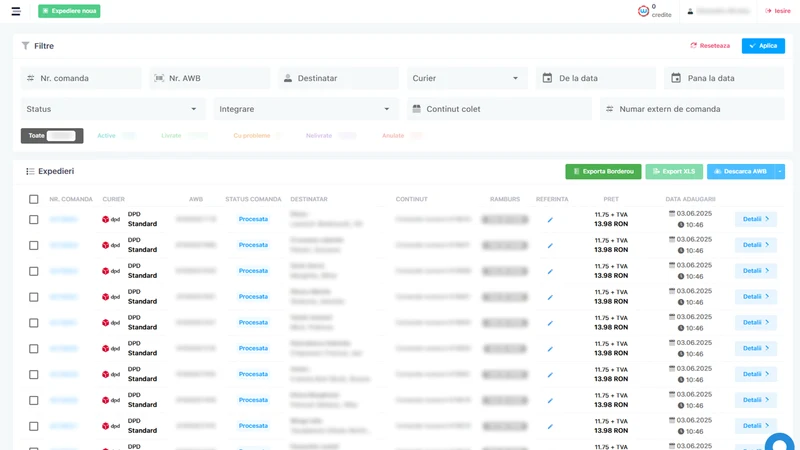Select the Toate filter tab
800x450 pixels.
coord(52,136)
